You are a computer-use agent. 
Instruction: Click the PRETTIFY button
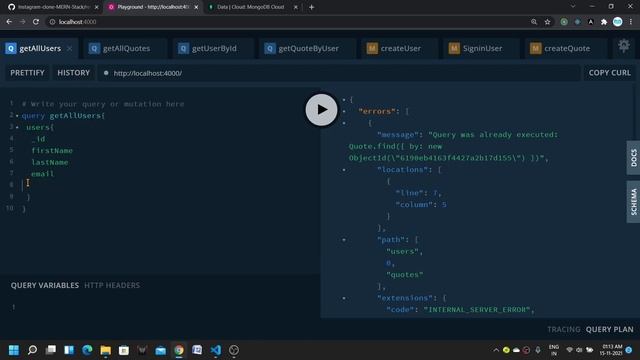click(x=27, y=73)
